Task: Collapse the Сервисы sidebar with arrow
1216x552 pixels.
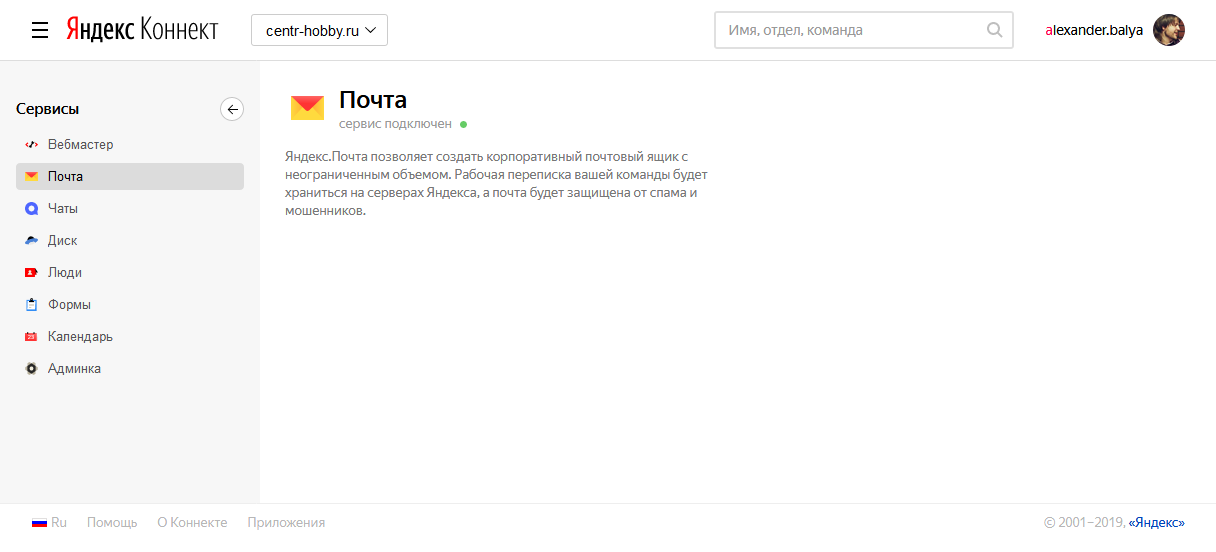Action: click(x=232, y=109)
